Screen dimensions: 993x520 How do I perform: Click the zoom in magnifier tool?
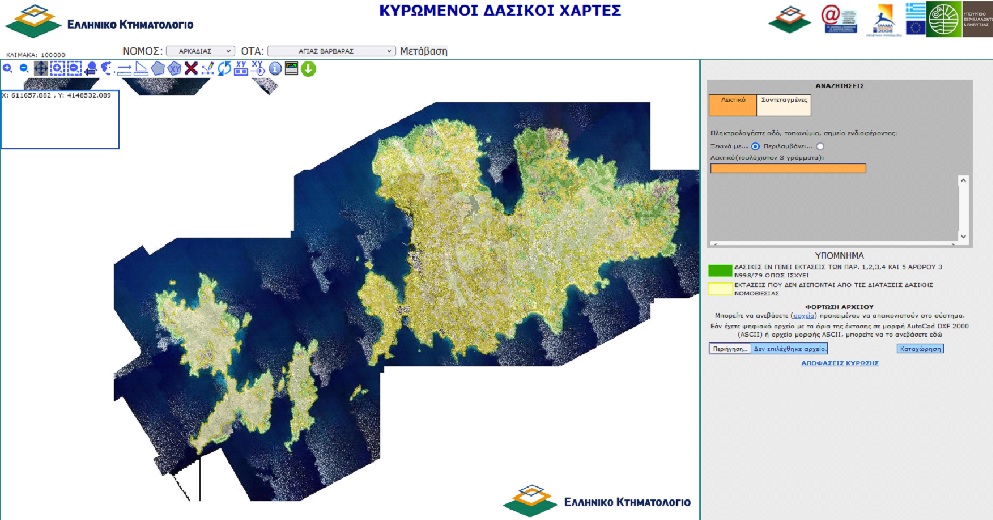(8, 68)
